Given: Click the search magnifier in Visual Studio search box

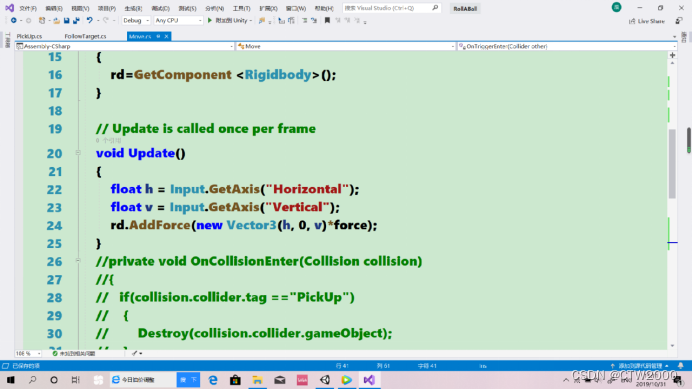Looking at the screenshot, I should click(x=435, y=8).
